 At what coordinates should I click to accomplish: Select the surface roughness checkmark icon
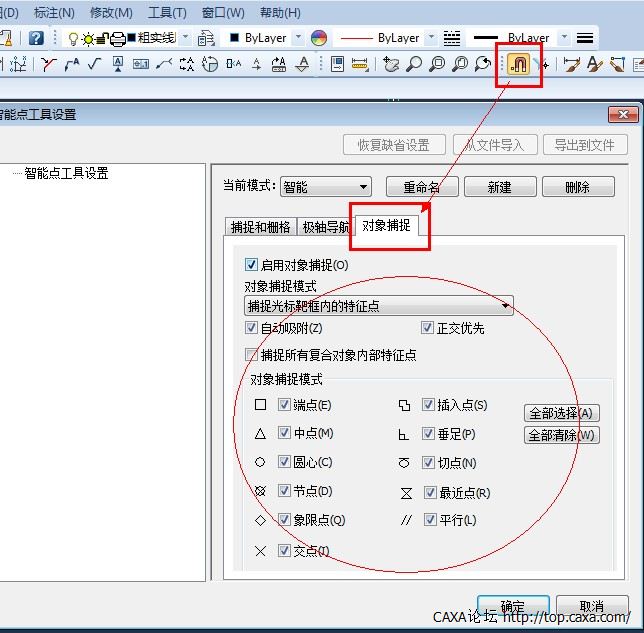[95, 64]
